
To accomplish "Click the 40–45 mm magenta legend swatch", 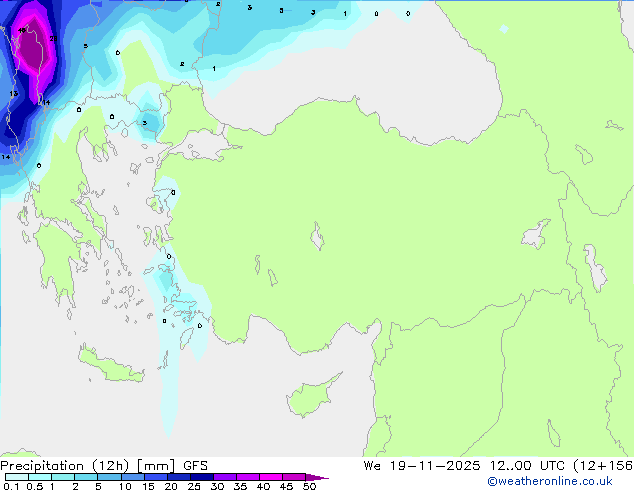I will tap(271, 477).
